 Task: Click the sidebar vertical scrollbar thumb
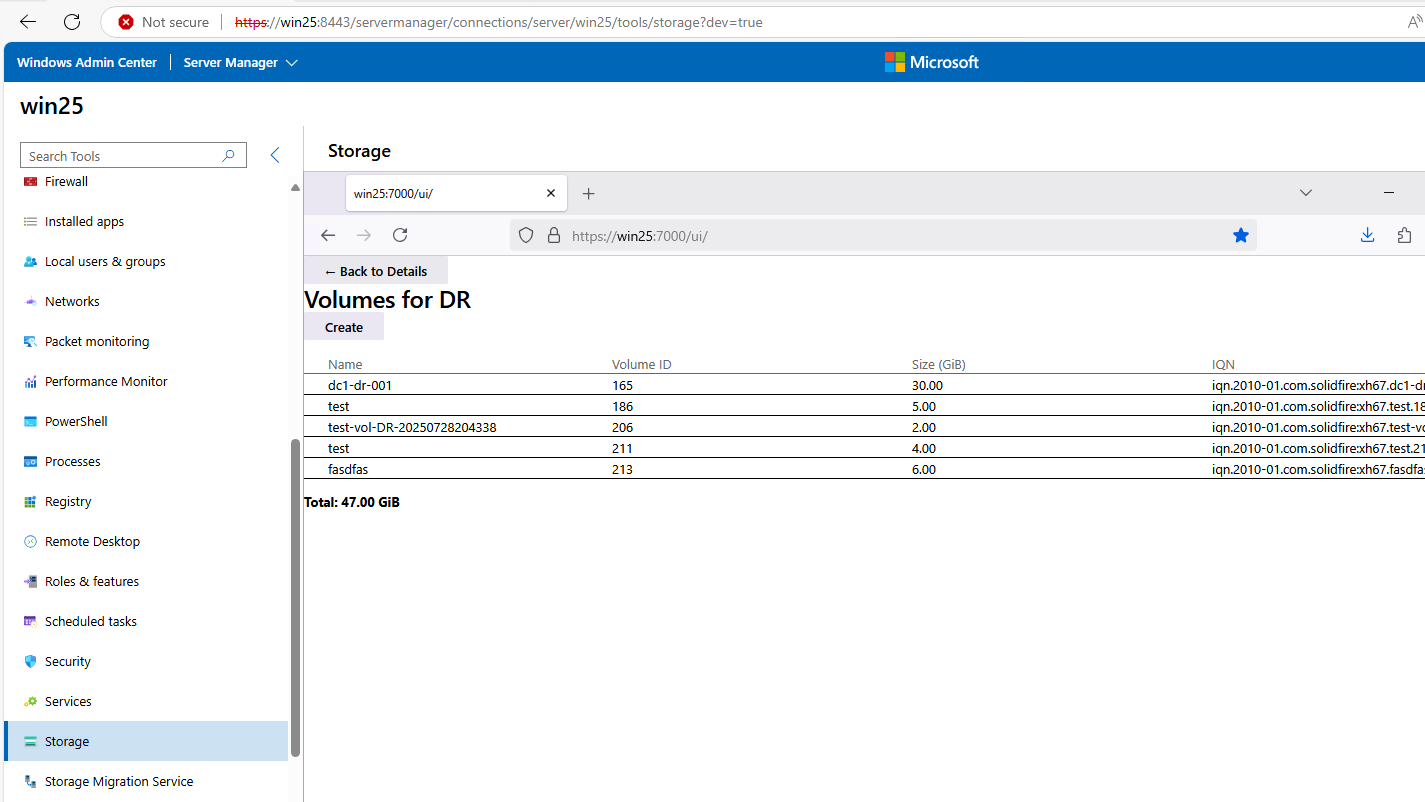[294, 597]
